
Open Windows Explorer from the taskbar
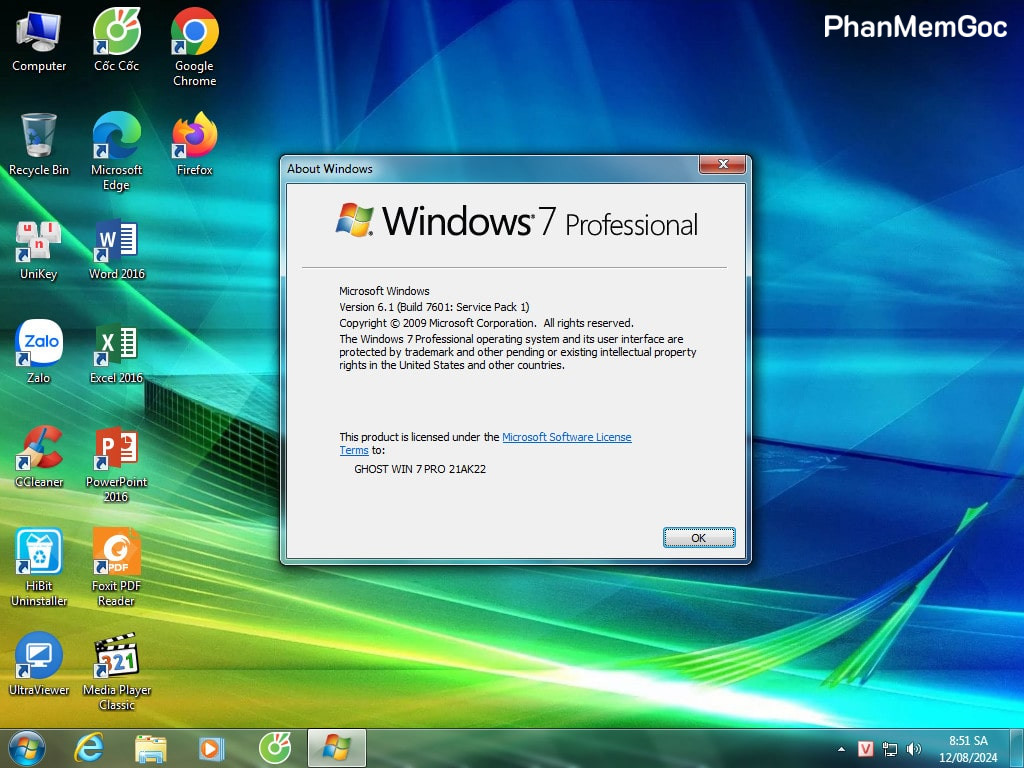[x=150, y=748]
